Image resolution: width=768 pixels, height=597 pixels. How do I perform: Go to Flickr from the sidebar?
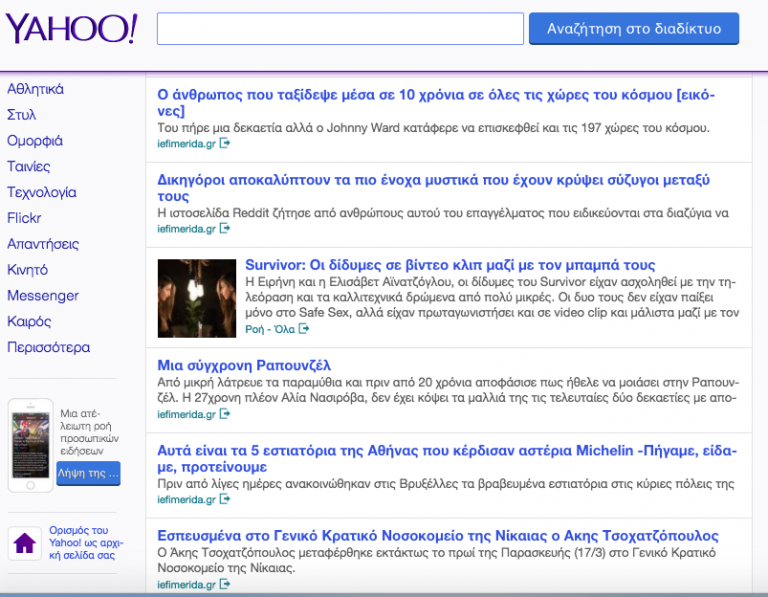(24, 218)
